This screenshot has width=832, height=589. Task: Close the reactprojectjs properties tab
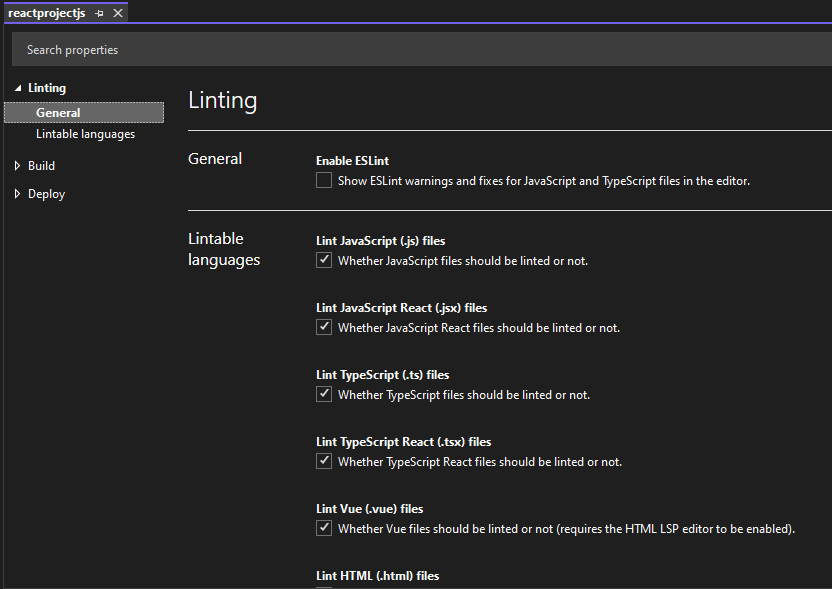[x=117, y=12]
